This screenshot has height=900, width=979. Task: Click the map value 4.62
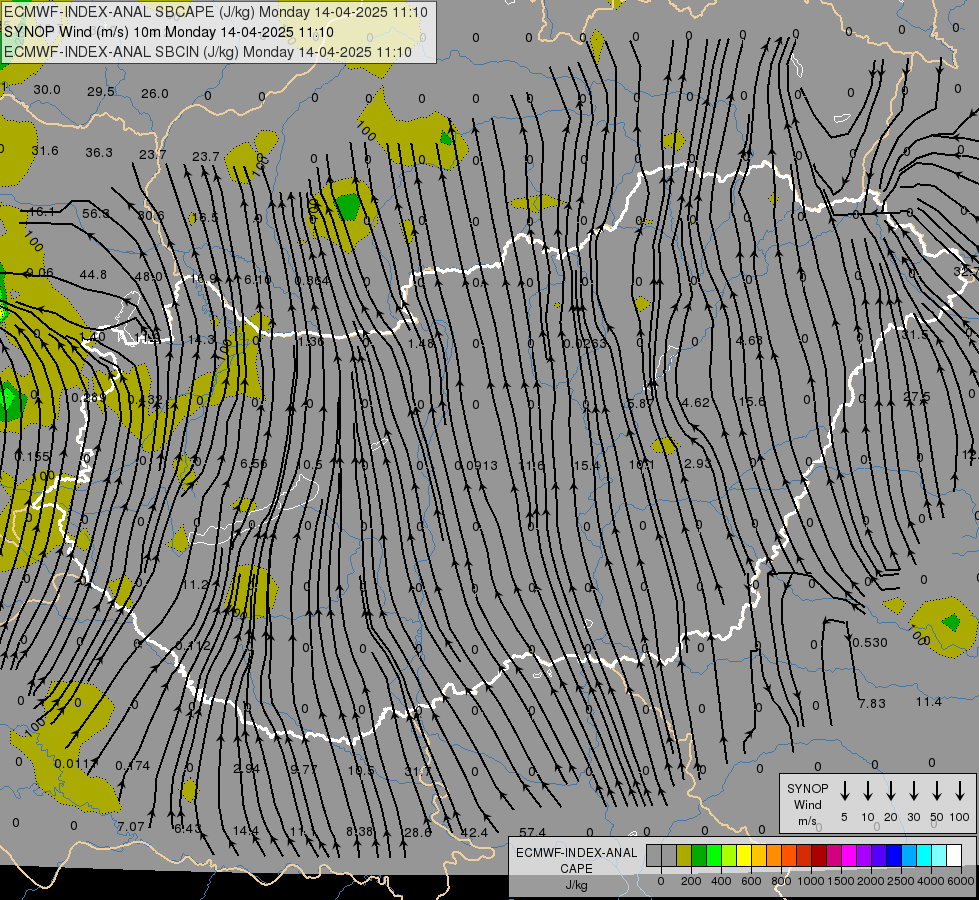(x=696, y=403)
